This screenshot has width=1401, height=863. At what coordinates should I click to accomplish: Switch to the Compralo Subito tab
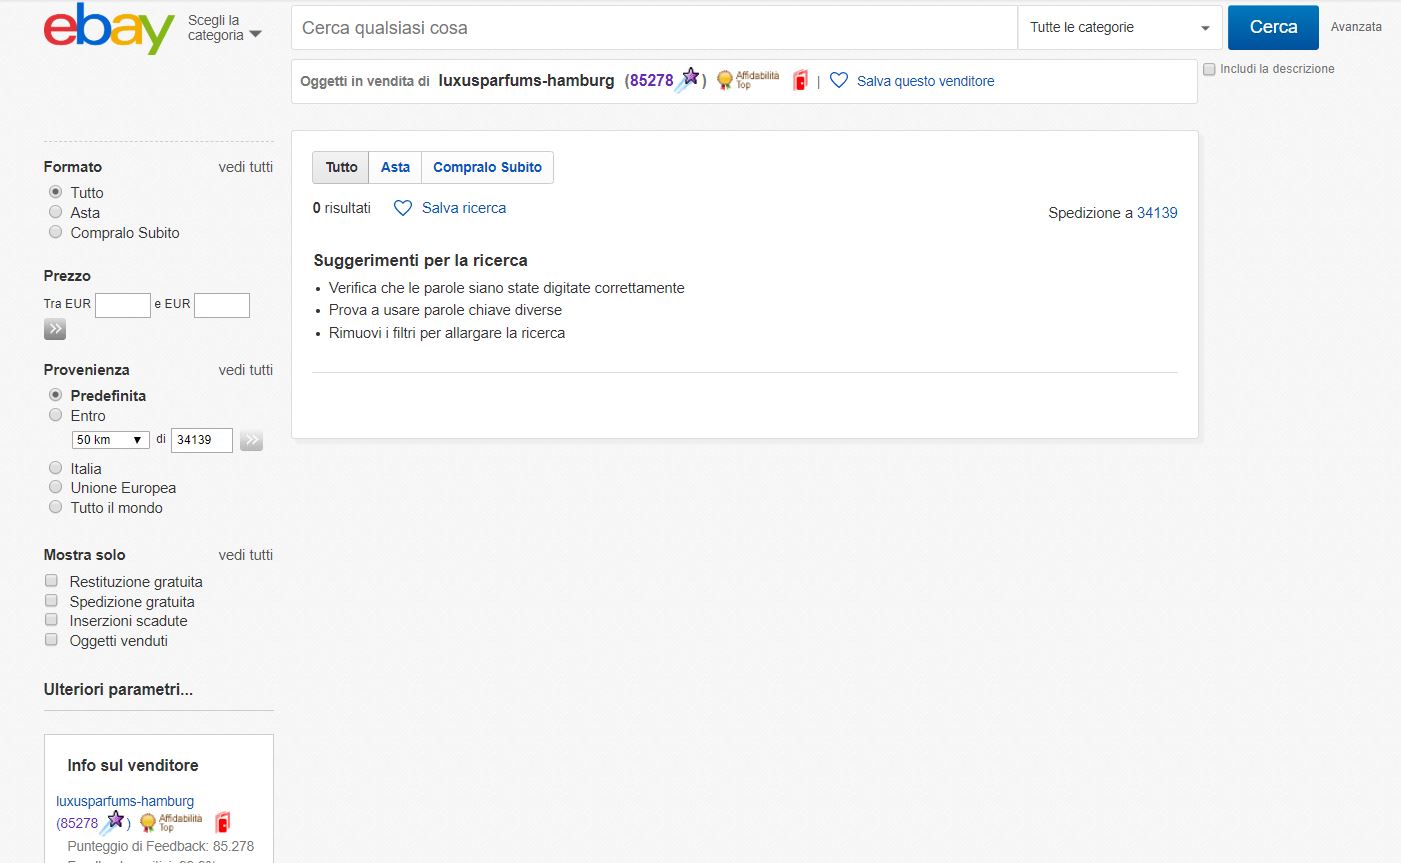pyautogui.click(x=487, y=167)
